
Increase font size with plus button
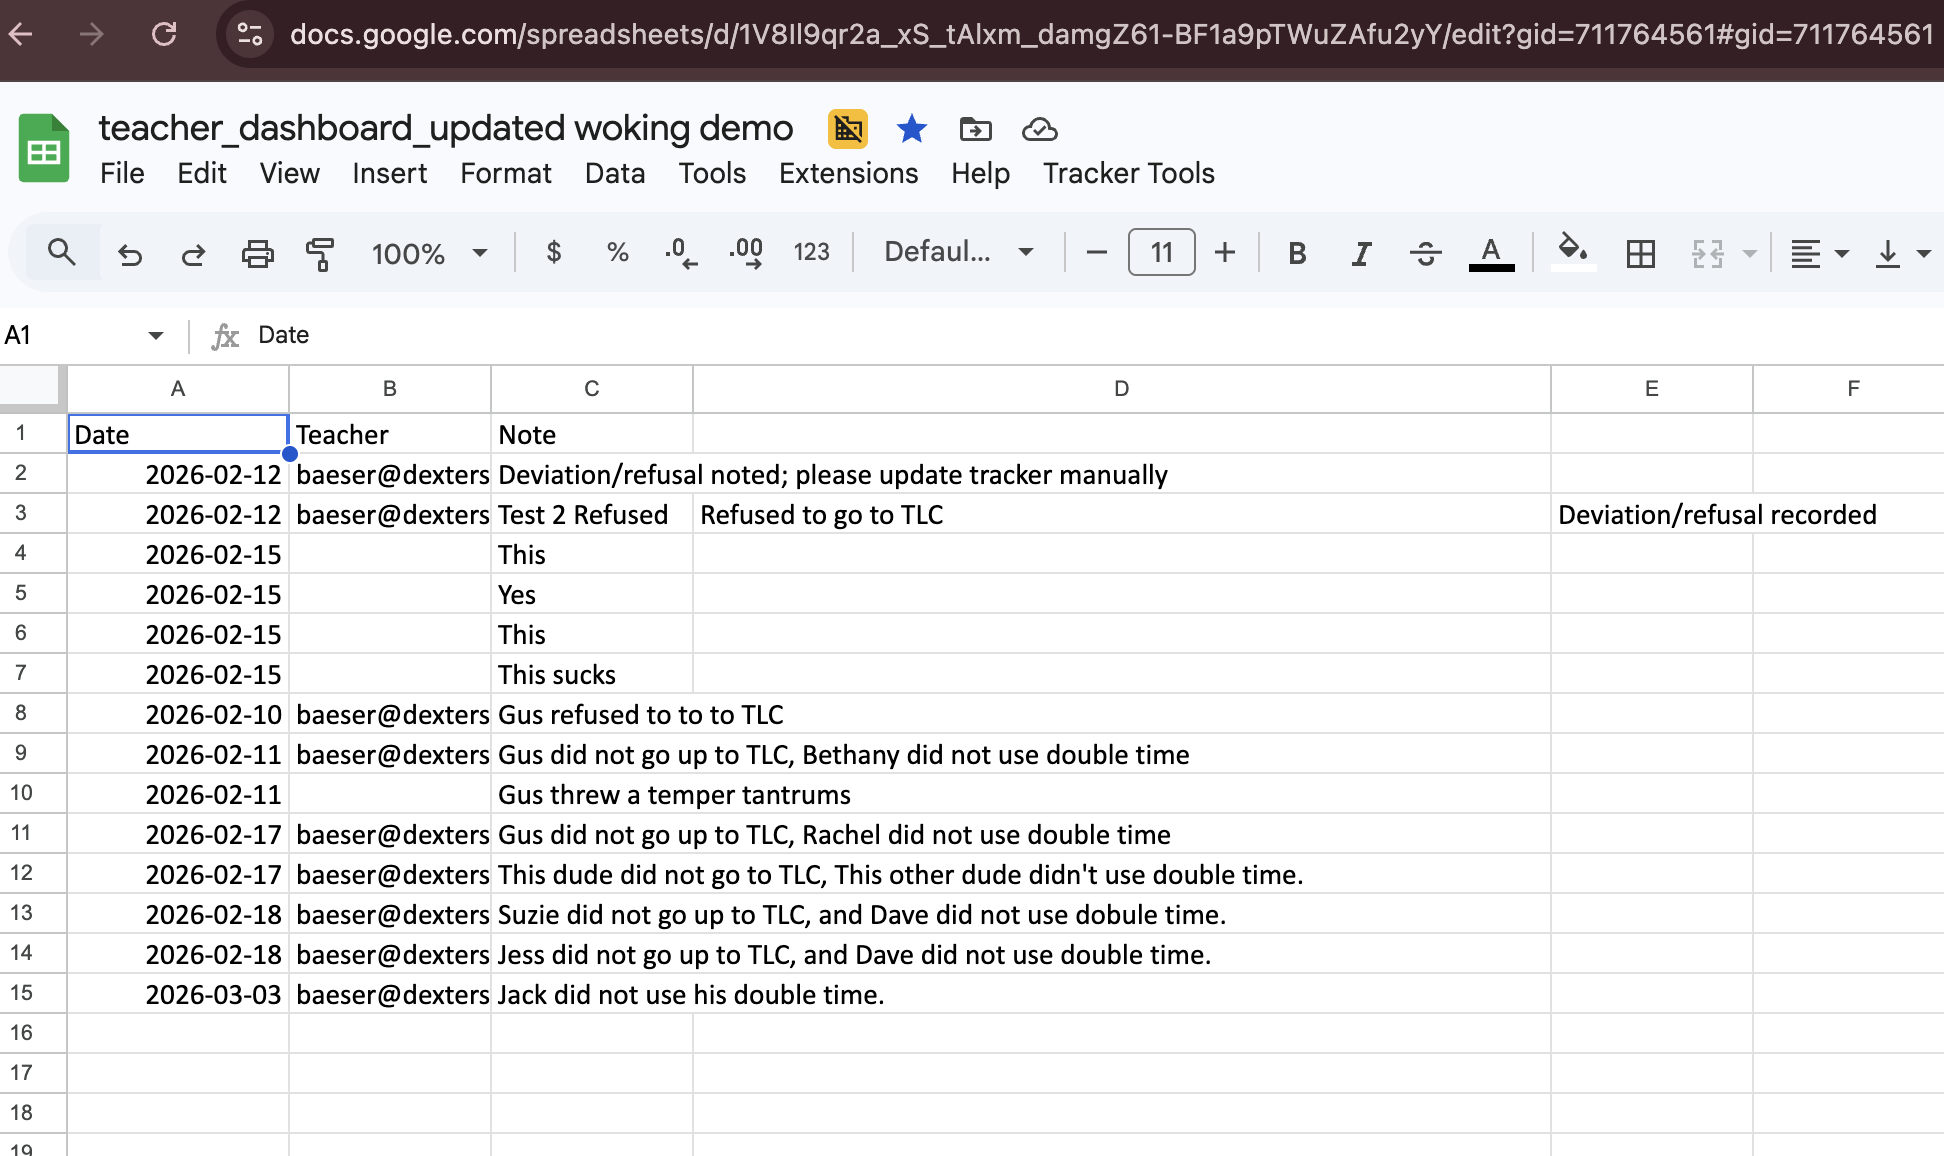pyautogui.click(x=1225, y=253)
